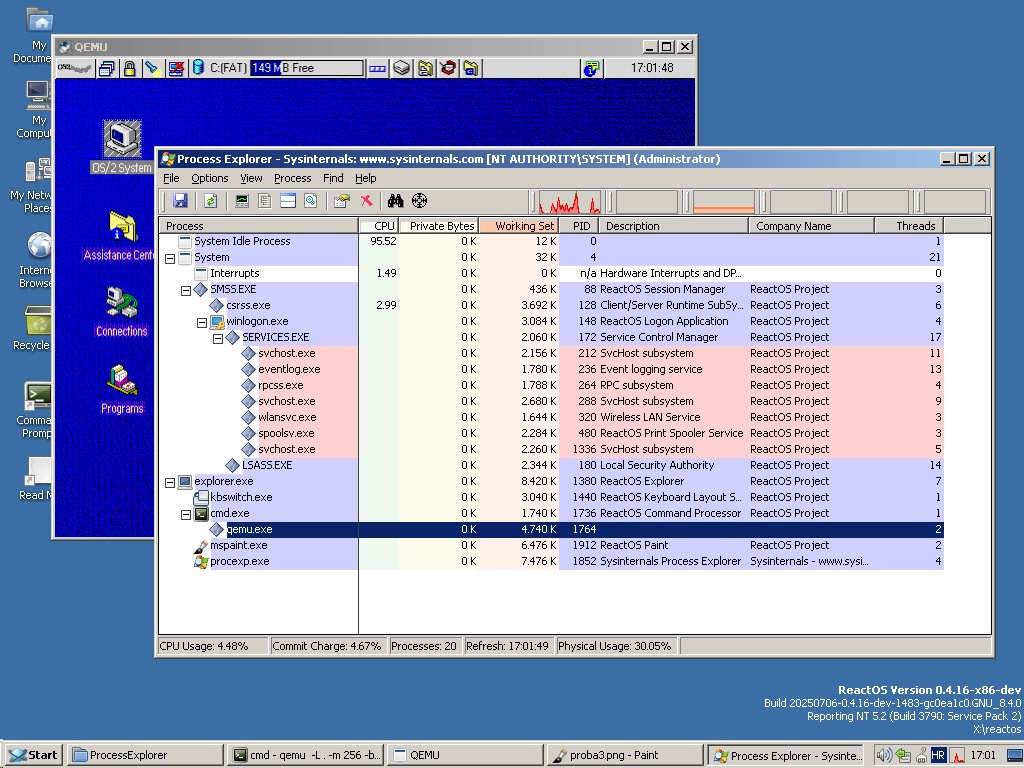This screenshot has width=1024, height=768.
Task: Open the Find menu
Action: coord(333,178)
